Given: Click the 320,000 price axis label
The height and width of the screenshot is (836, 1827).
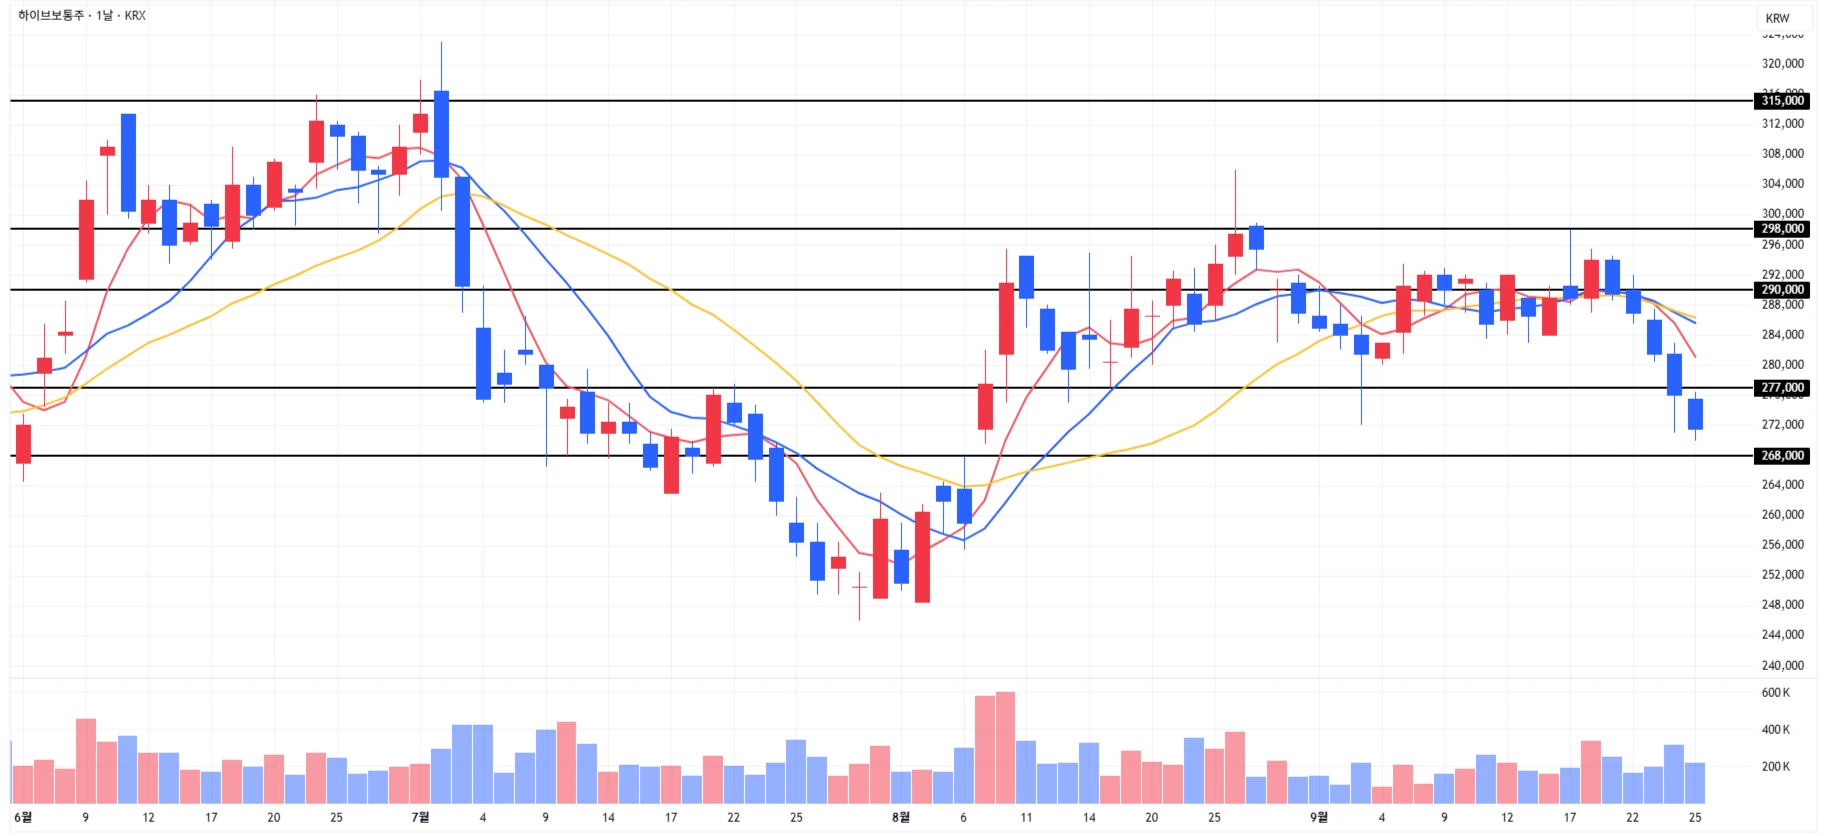Looking at the screenshot, I should (x=1782, y=64).
